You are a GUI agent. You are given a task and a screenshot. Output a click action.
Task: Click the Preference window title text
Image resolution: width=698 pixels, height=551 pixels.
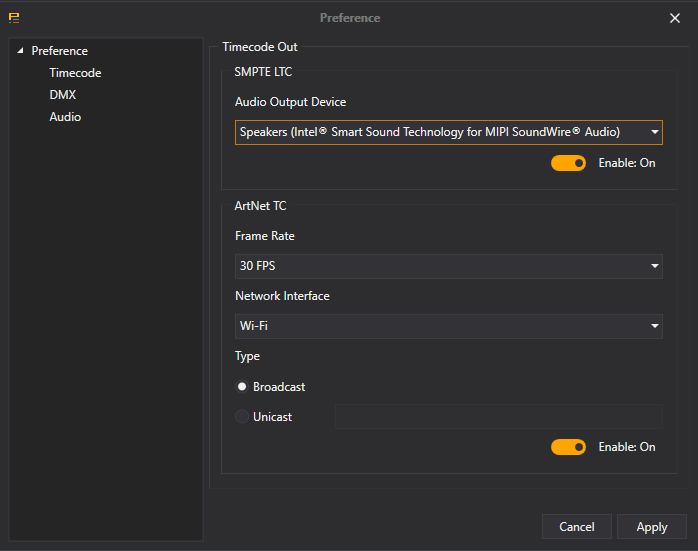(x=349, y=18)
